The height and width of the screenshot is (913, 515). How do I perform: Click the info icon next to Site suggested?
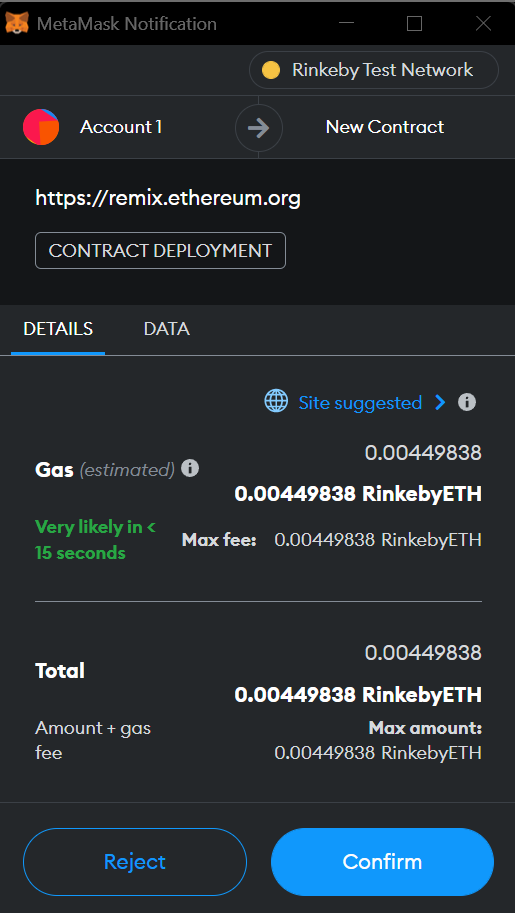coord(467,402)
